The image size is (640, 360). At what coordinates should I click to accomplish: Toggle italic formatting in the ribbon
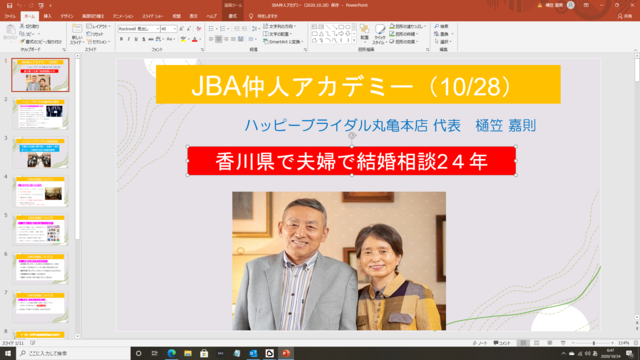[x=129, y=39]
